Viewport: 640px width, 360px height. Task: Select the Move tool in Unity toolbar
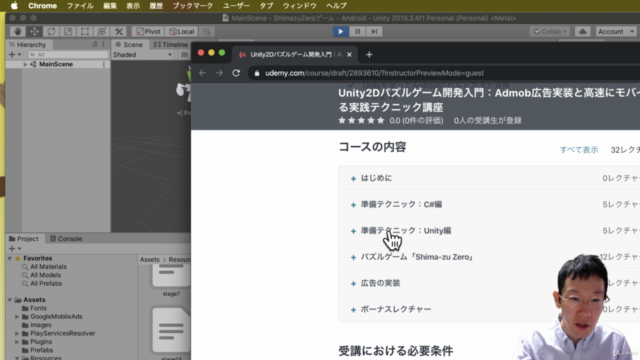[x=34, y=31]
